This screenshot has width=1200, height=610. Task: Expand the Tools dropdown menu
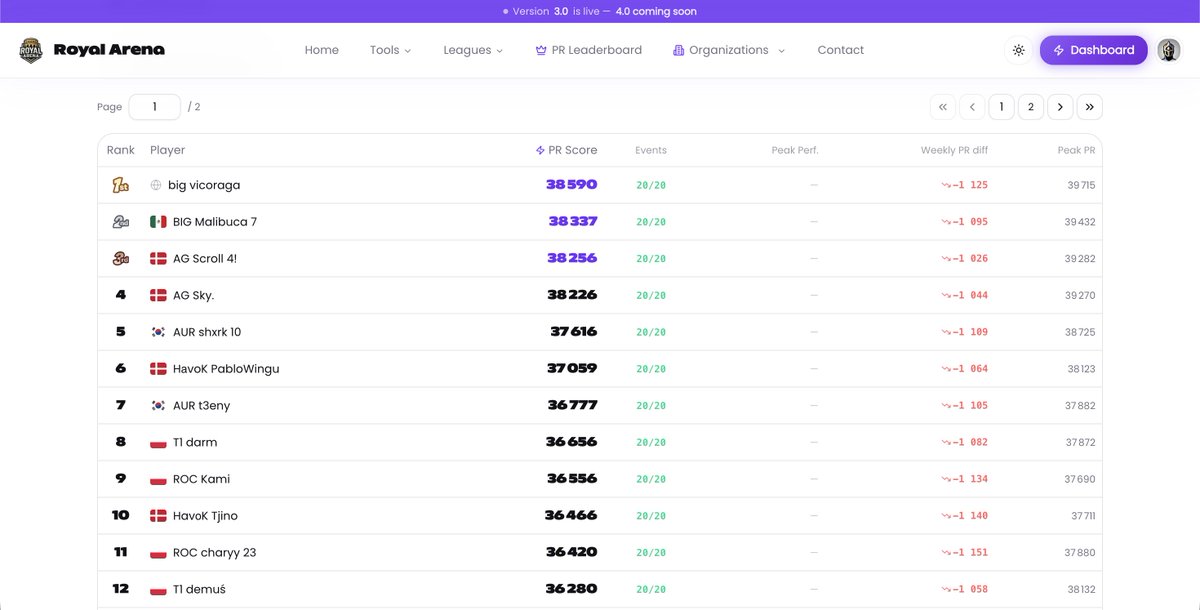(x=390, y=50)
